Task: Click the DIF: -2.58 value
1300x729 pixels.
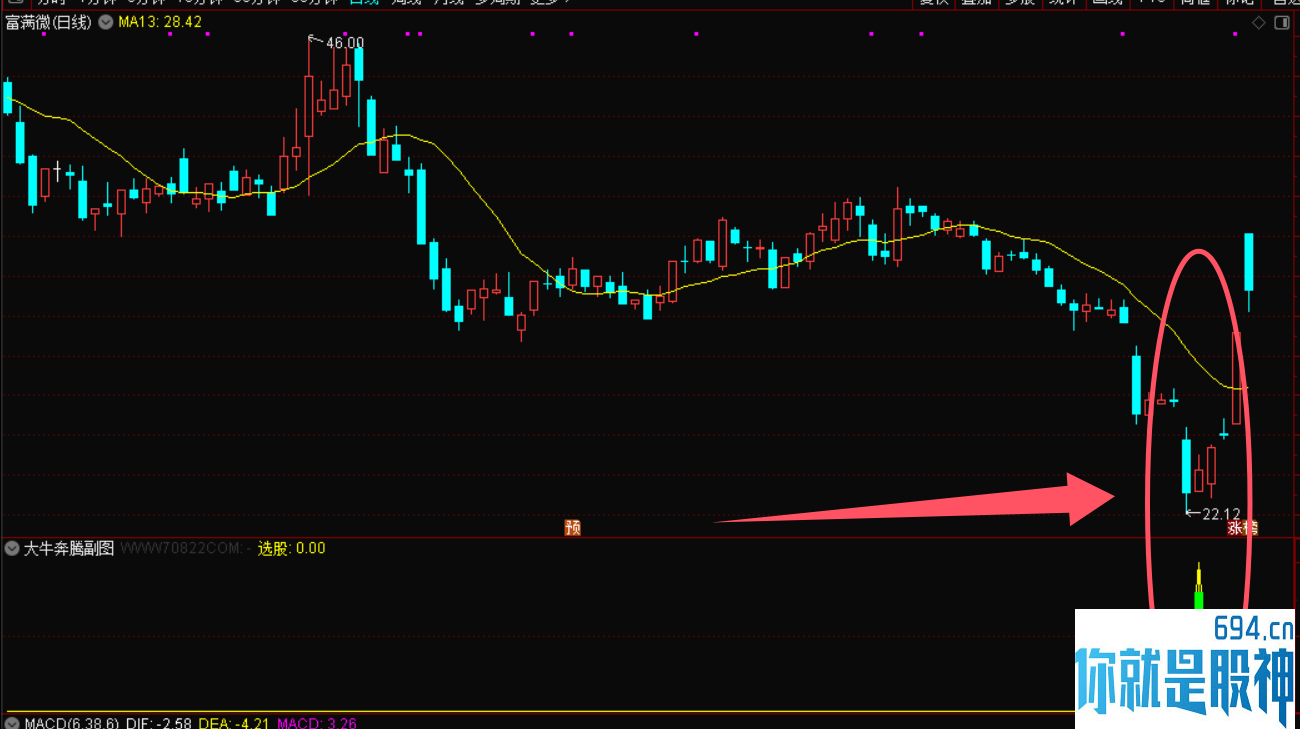Action: click(x=158, y=723)
